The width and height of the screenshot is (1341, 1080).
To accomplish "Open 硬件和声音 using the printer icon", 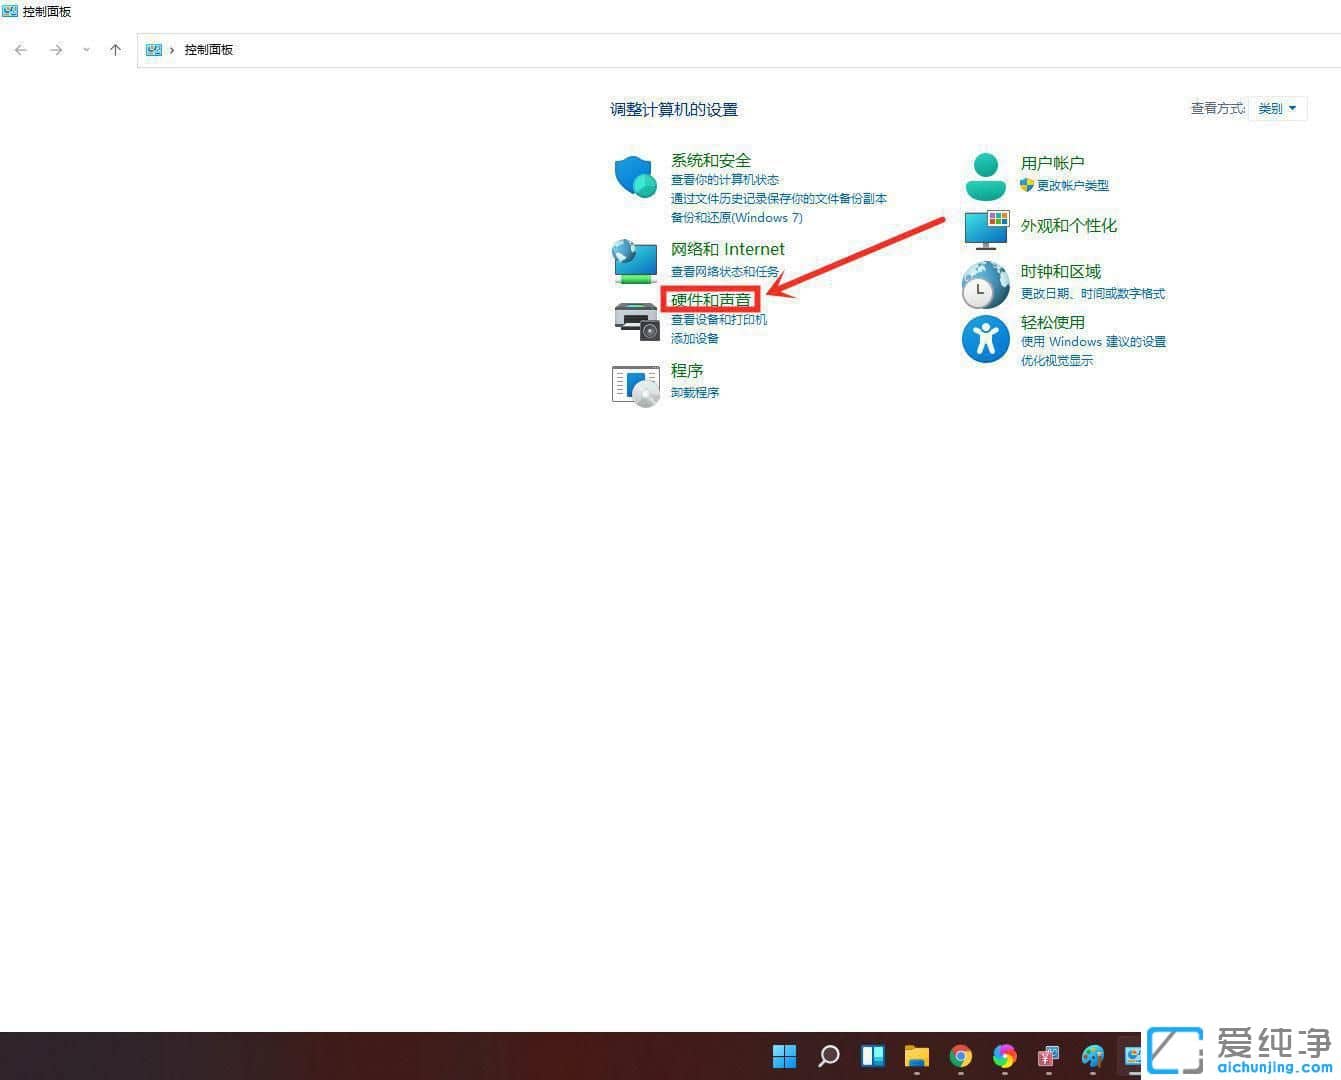I will tap(637, 320).
